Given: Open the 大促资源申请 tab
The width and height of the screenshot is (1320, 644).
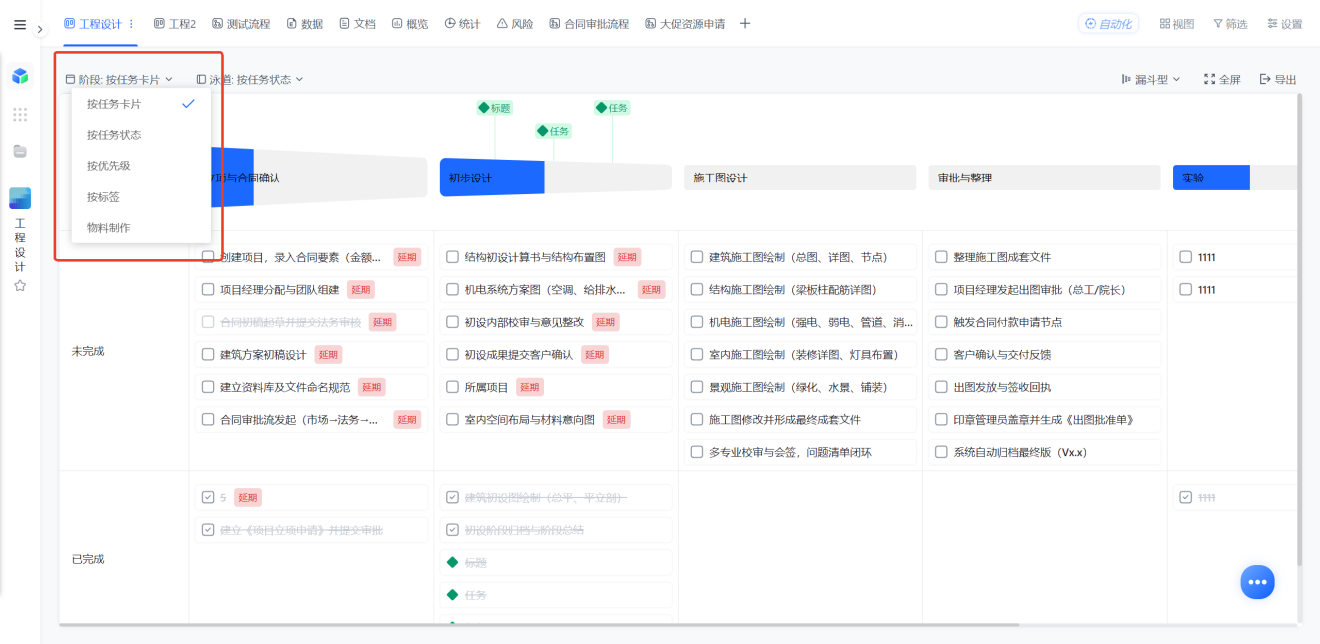Looking at the screenshot, I should (685, 23).
